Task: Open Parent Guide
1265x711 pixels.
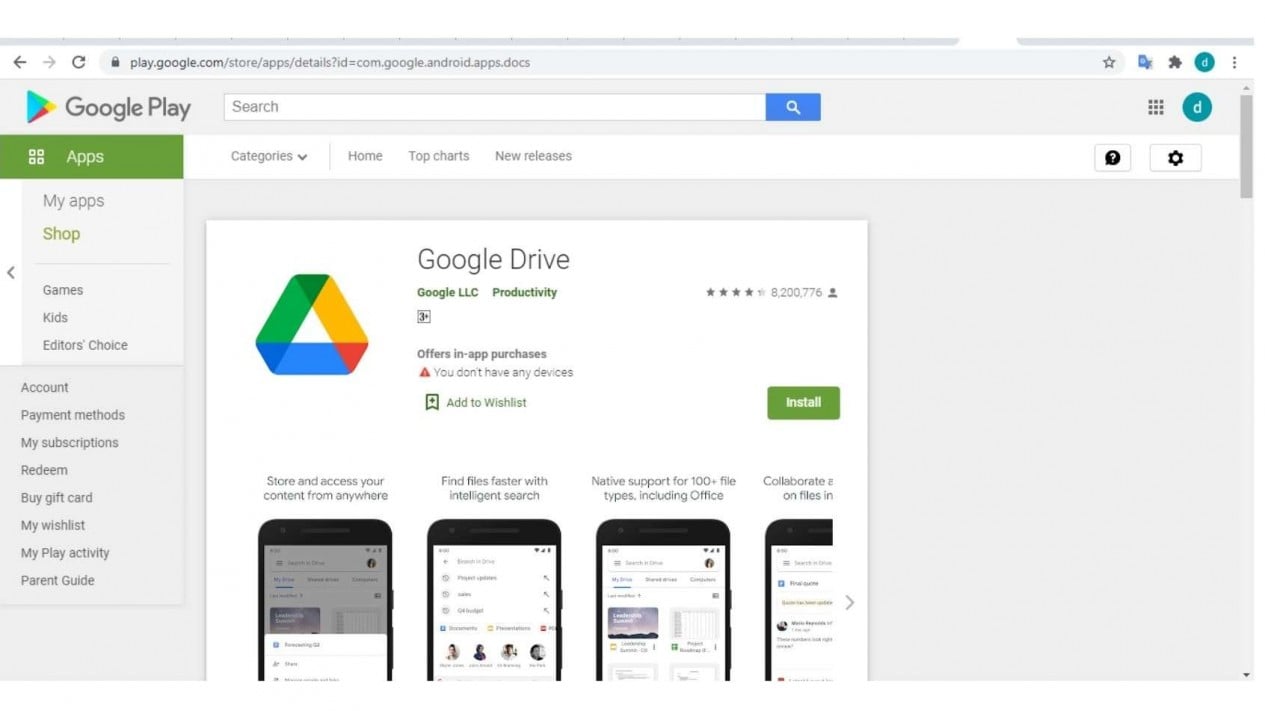Action: [58, 580]
